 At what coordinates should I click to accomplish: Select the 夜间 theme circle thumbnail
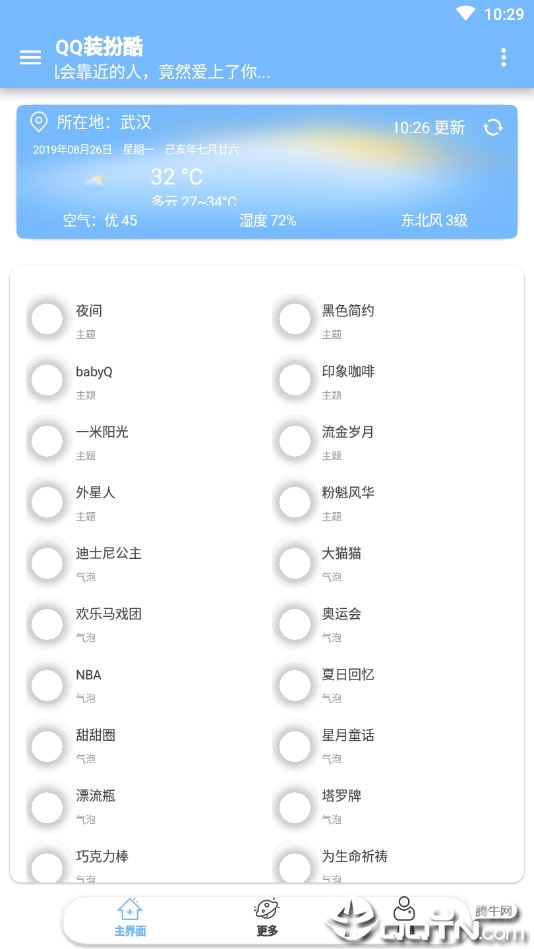(47, 319)
